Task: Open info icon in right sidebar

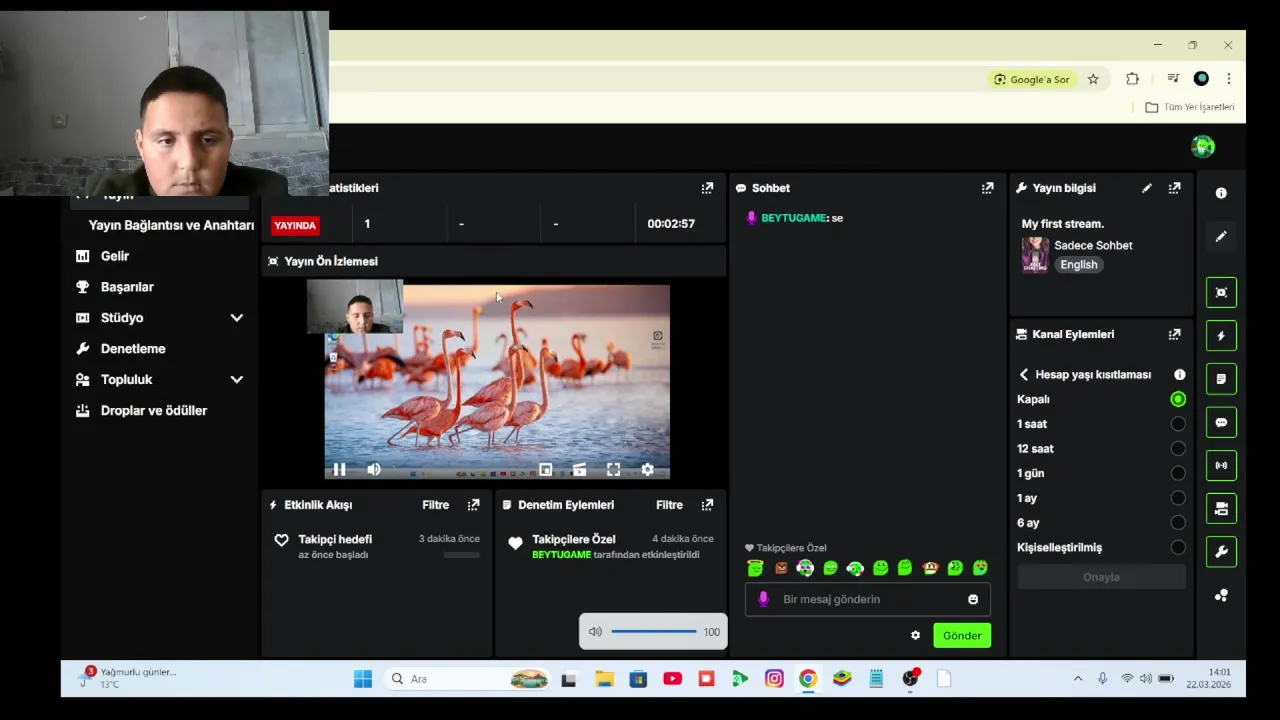Action: (1221, 193)
